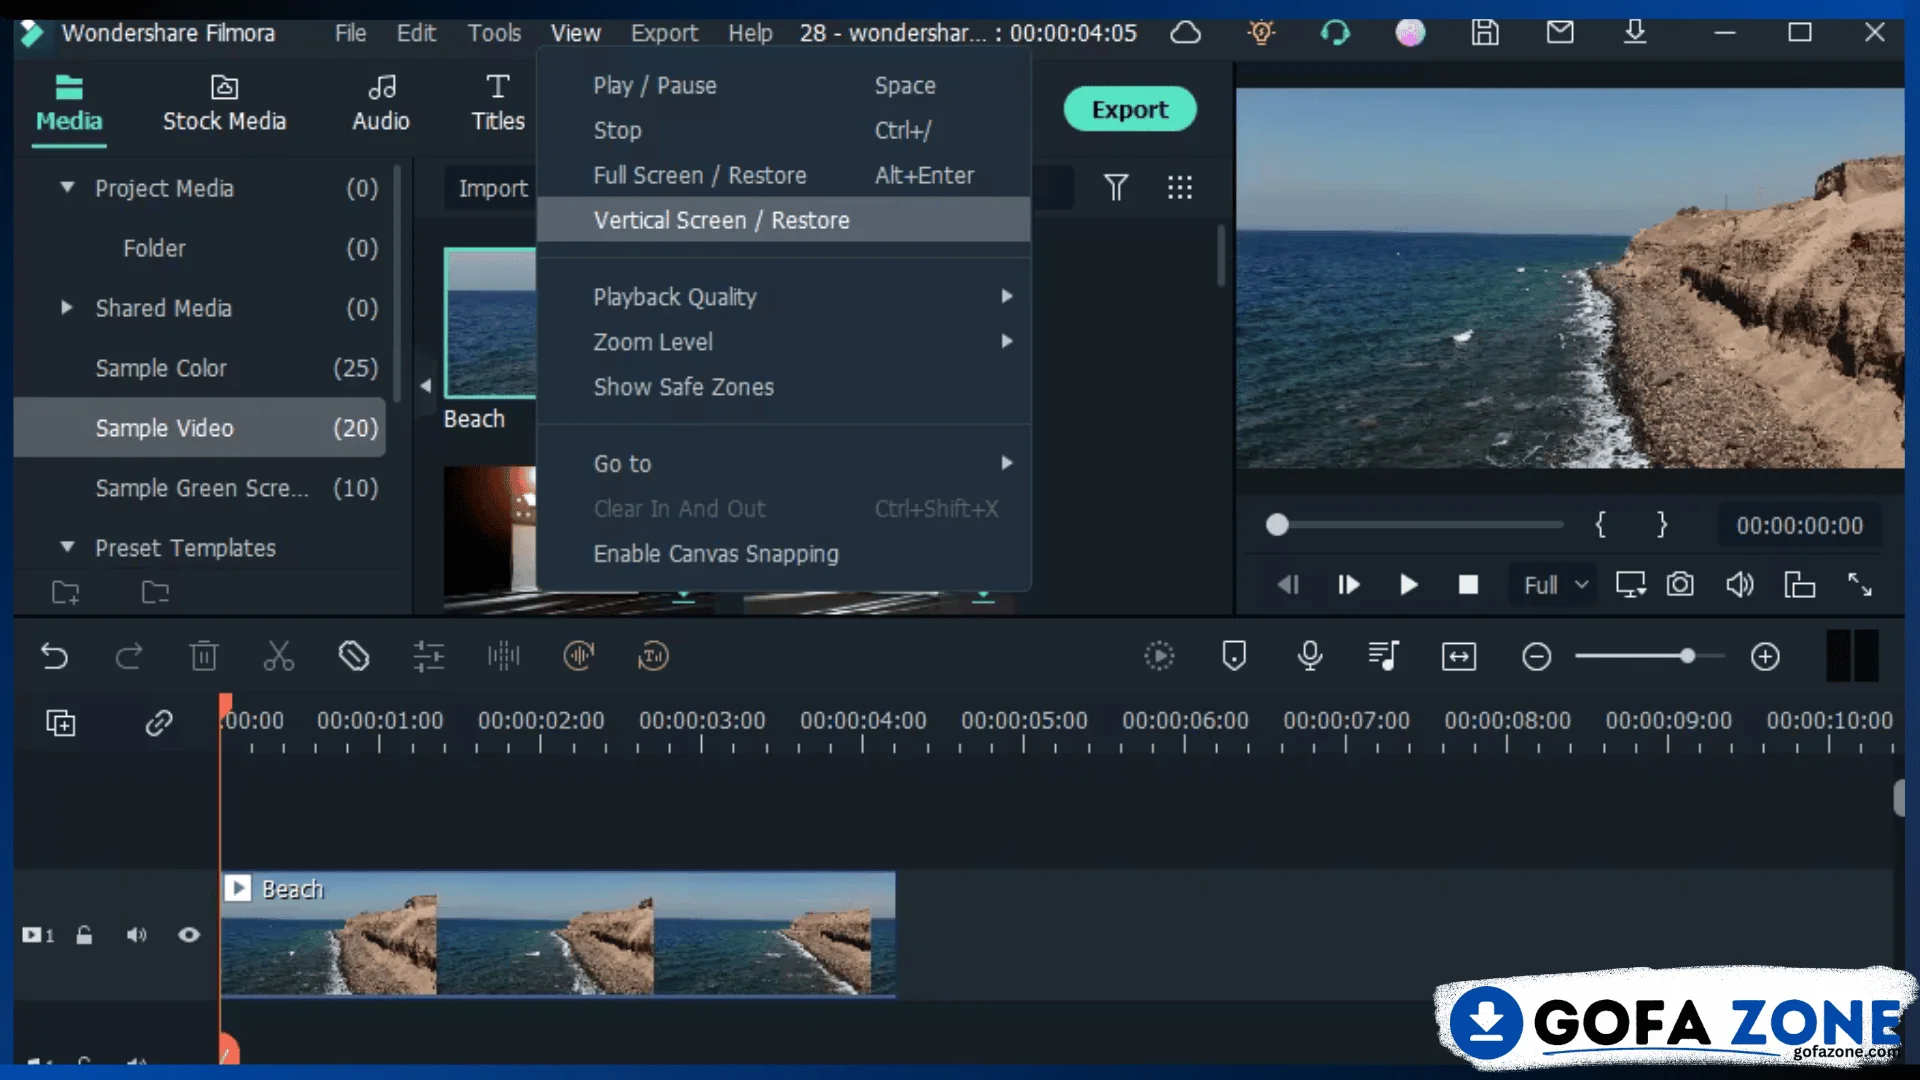
Task: Click the zoom-out minus circle icon
Action: pyautogui.click(x=1536, y=657)
